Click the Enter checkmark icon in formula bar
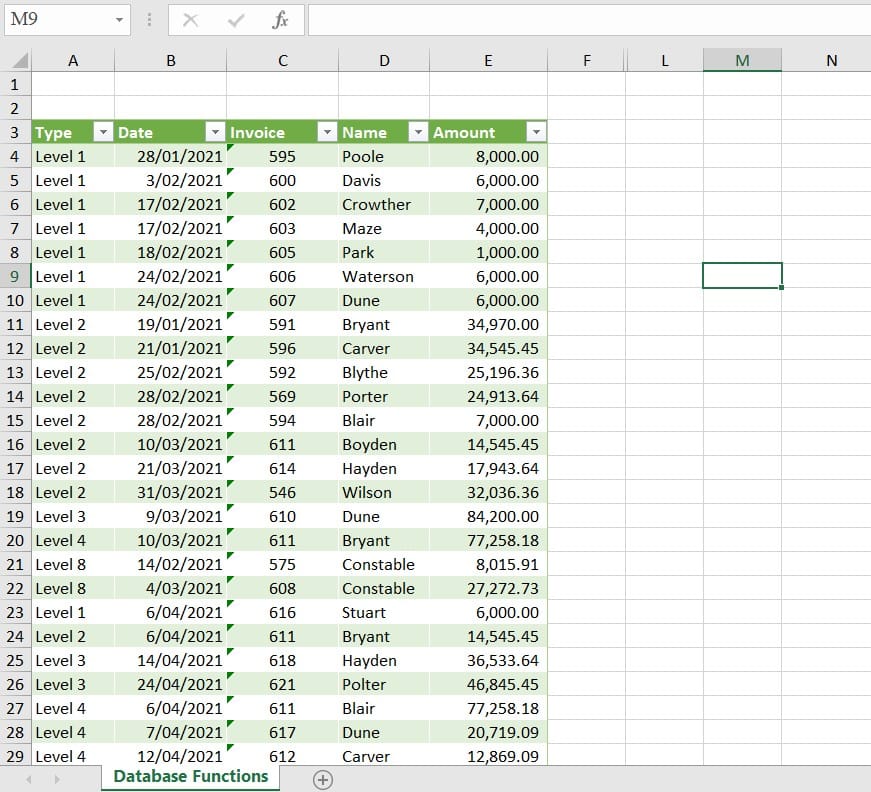The width and height of the screenshot is (871, 792). (237, 20)
